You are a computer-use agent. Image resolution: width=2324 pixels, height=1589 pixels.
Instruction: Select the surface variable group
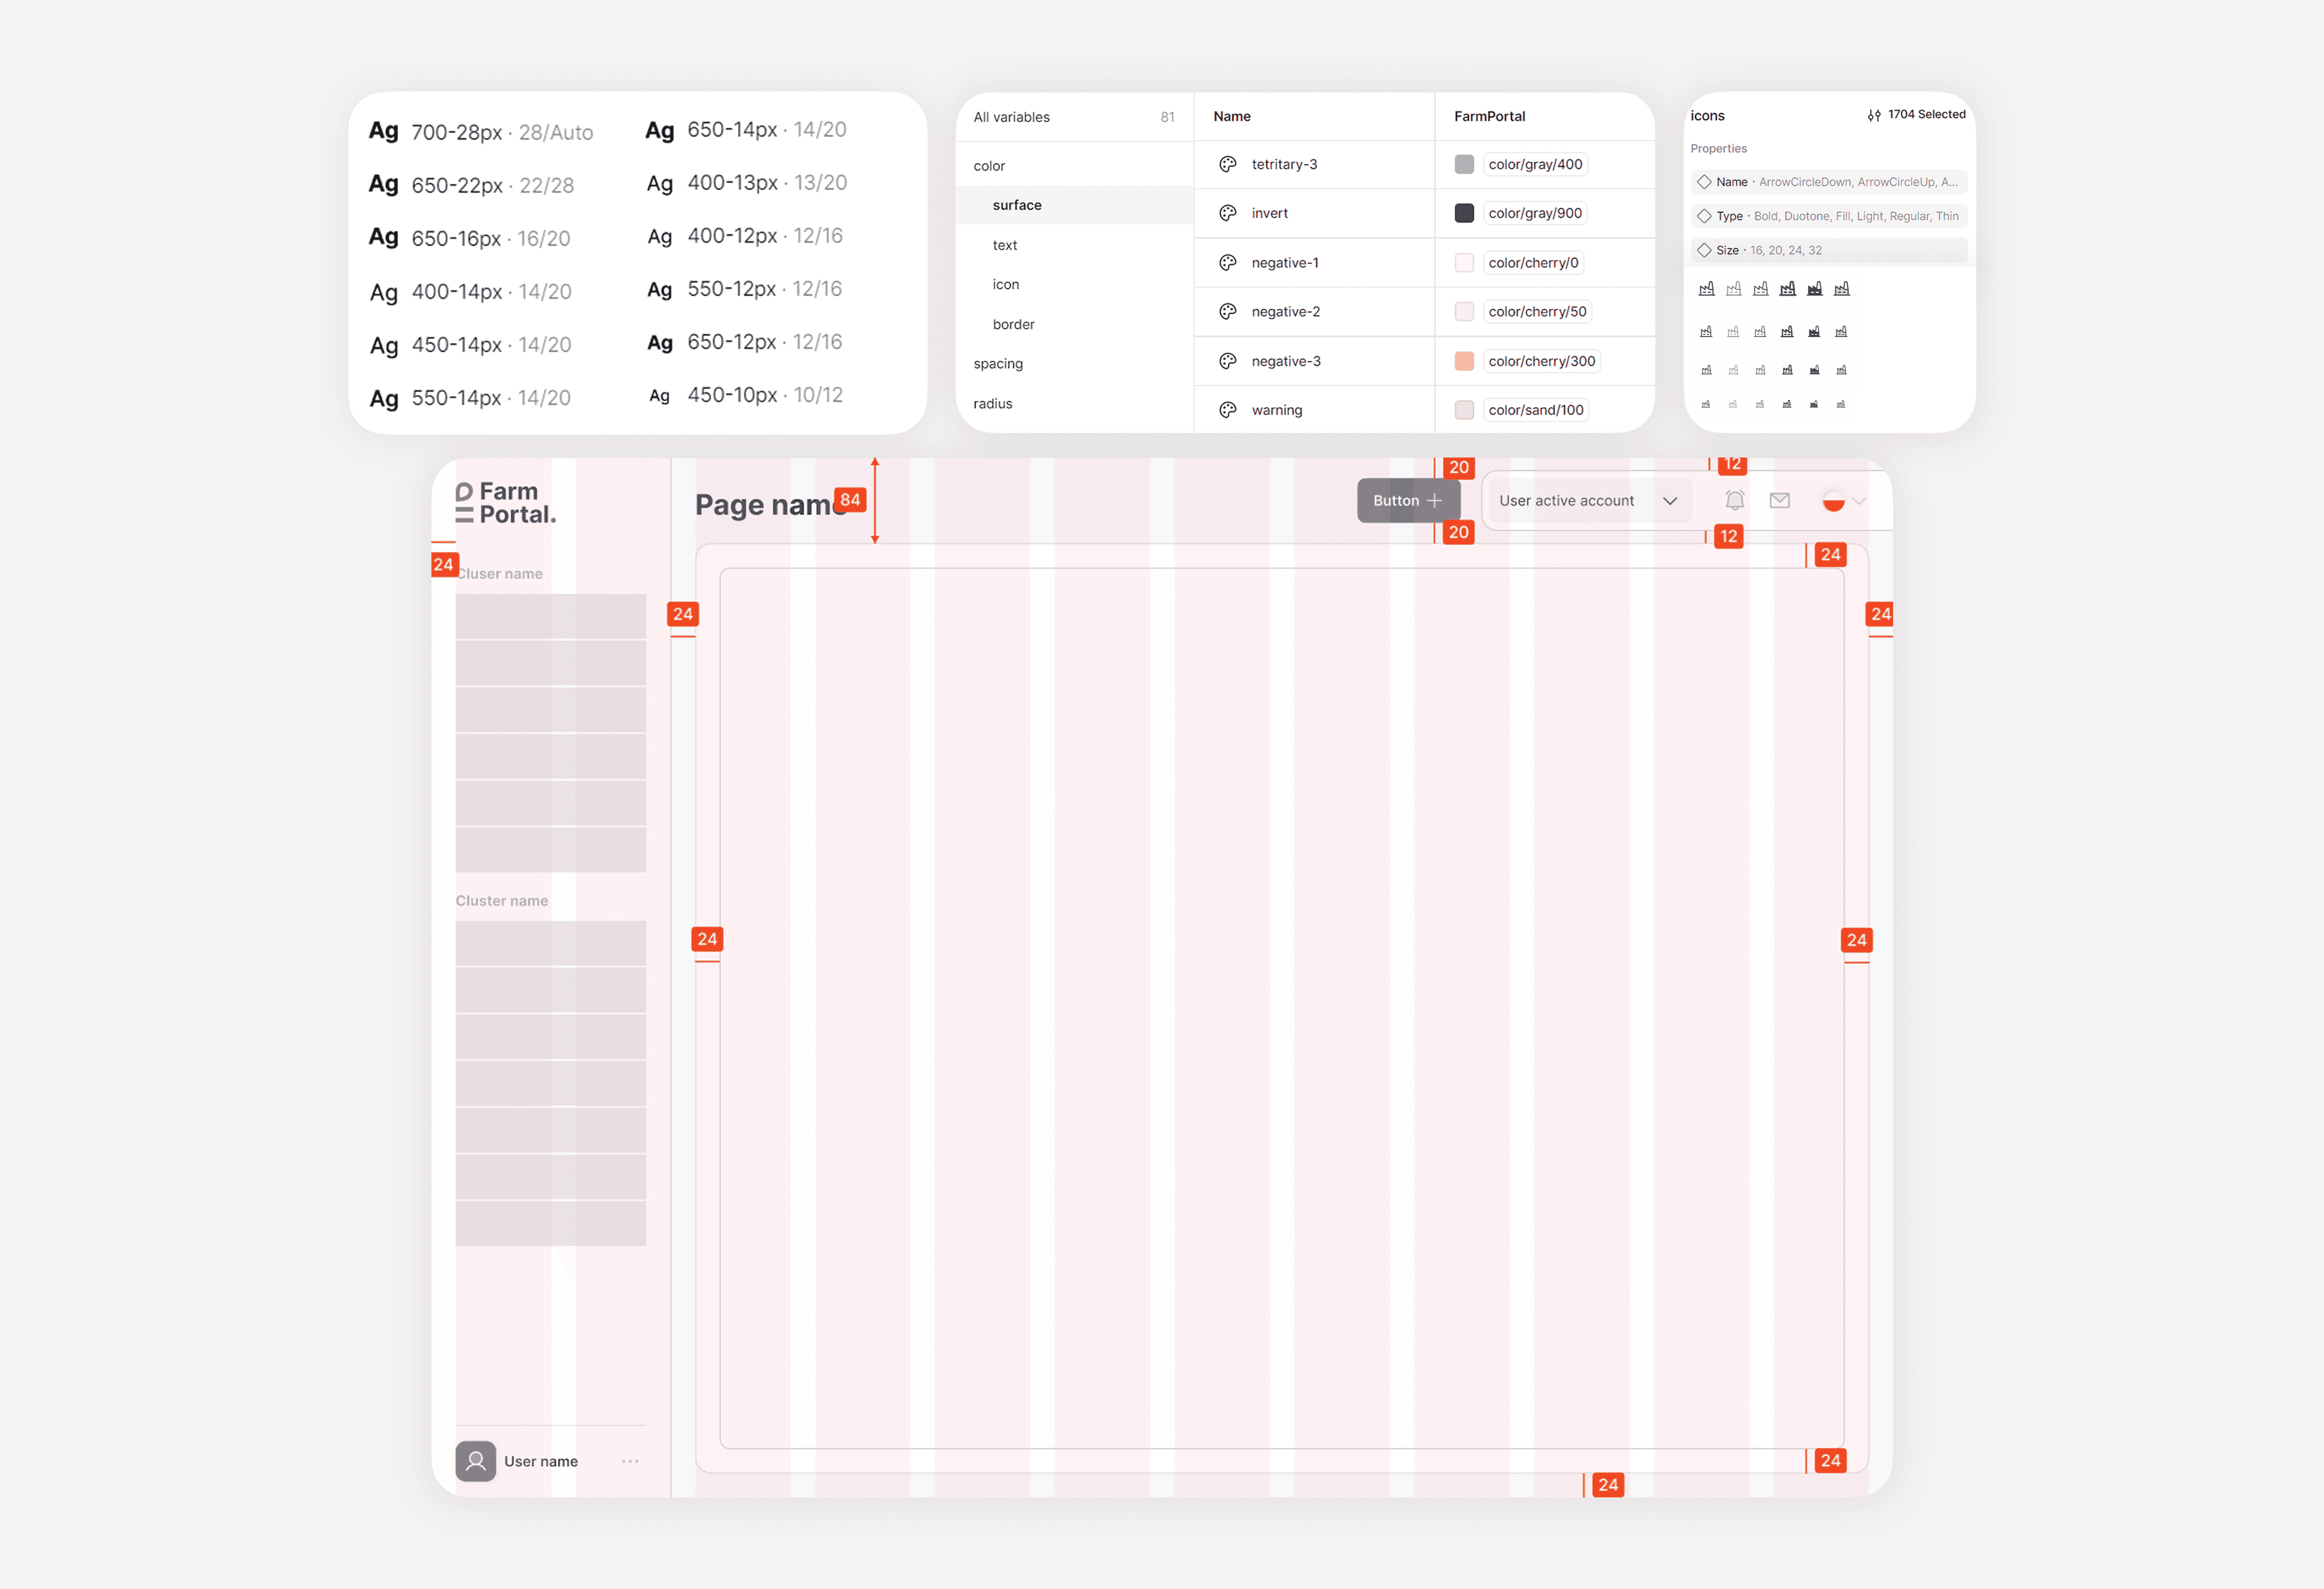[x=1017, y=205]
